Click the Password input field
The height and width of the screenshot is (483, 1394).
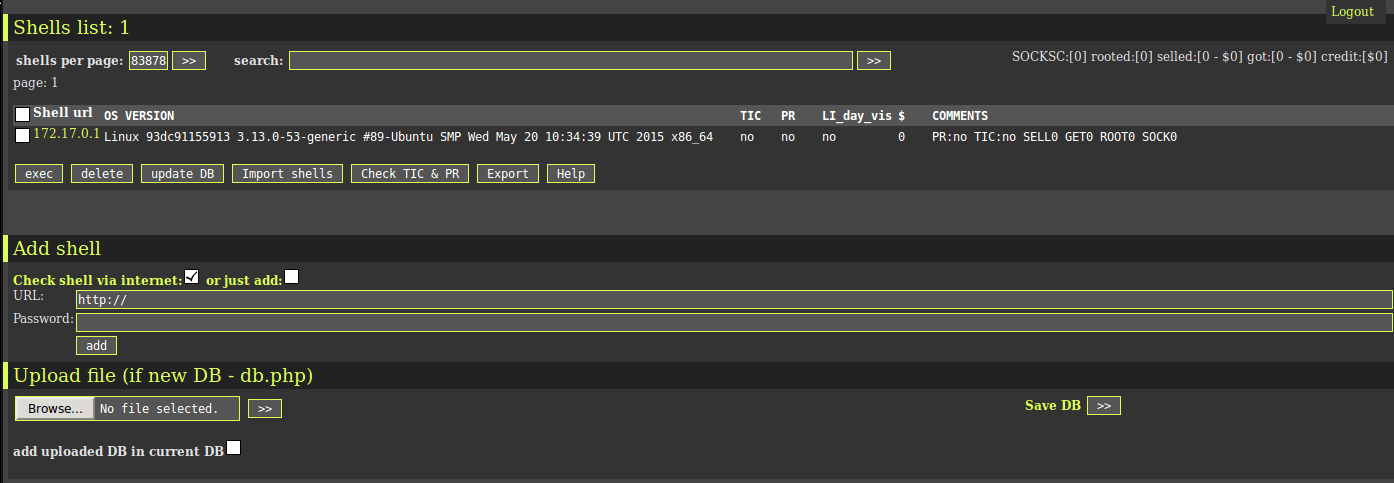[x=734, y=322]
